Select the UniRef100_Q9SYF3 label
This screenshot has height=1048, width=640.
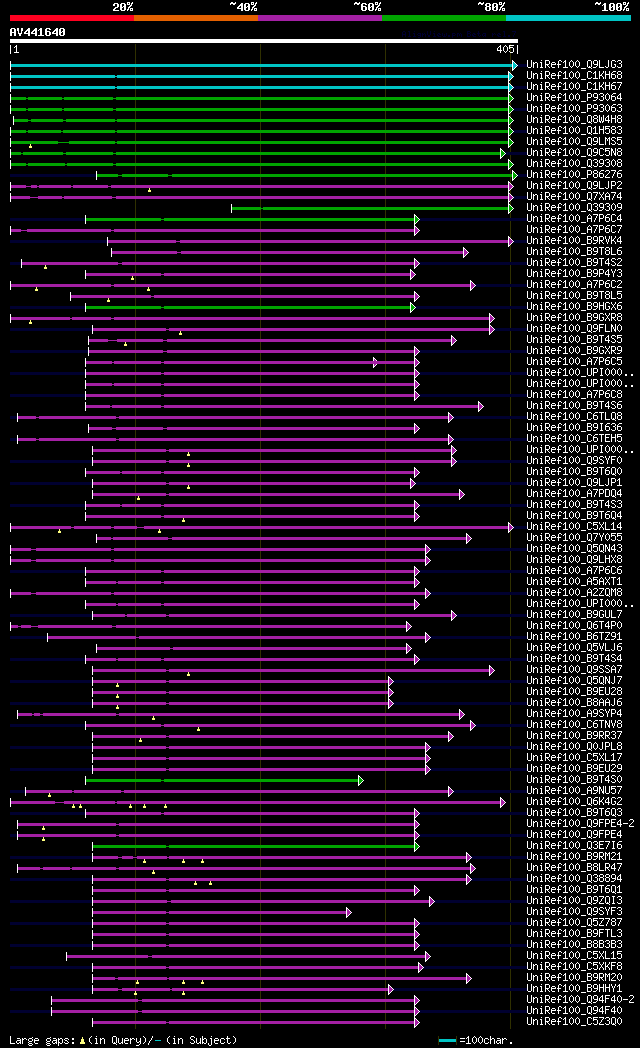(574, 913)
